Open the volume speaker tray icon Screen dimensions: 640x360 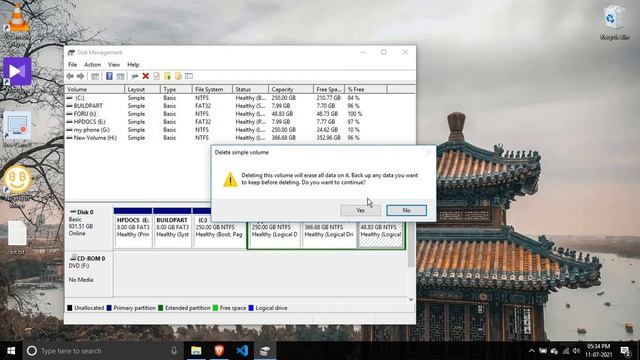[576, 351]
